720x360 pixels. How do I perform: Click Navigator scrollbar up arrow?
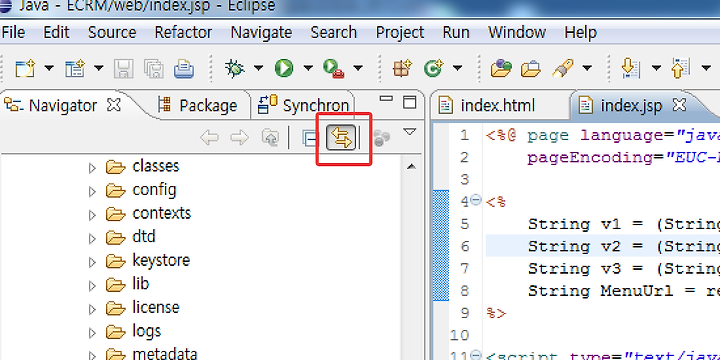(x=412, y=166)
